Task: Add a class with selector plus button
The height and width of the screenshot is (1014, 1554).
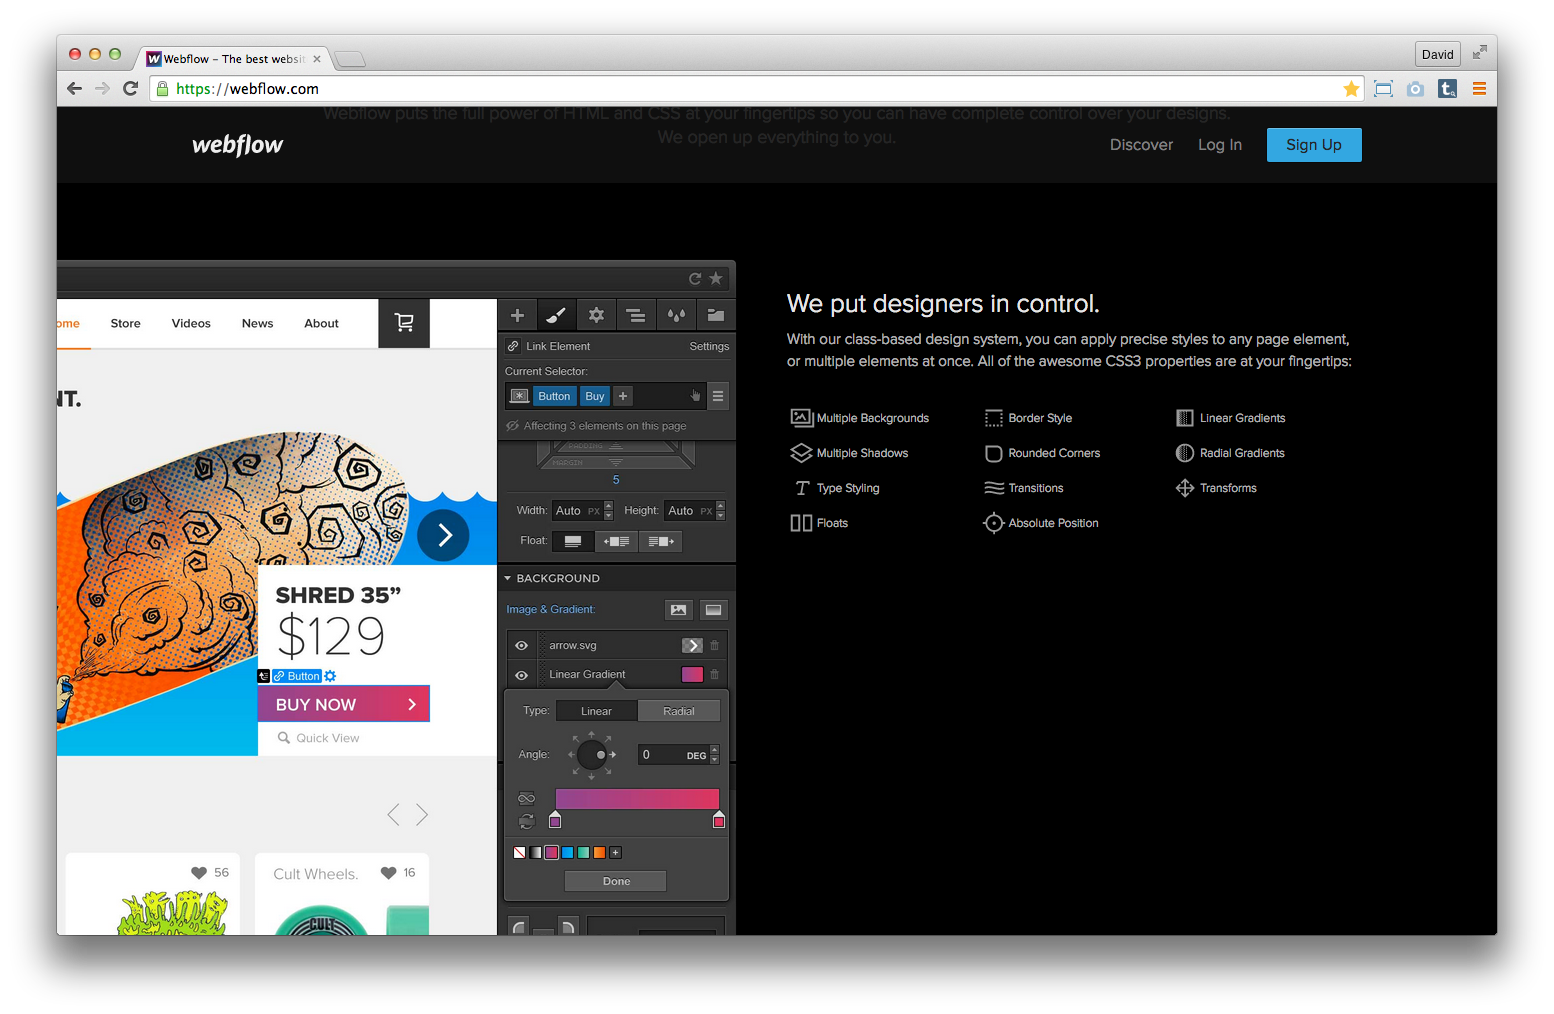Action: point(623,396)
